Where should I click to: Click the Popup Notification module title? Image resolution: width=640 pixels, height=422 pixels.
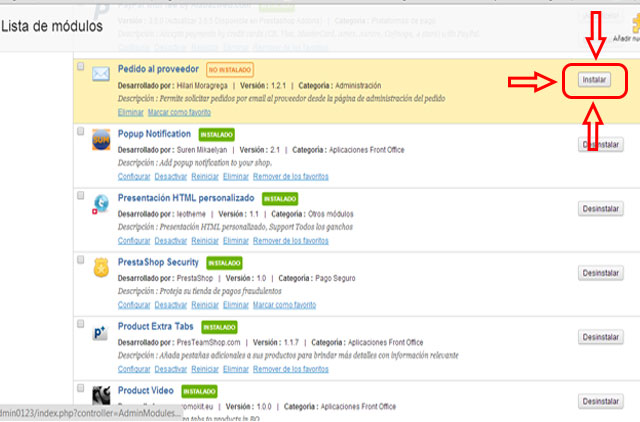154,134
